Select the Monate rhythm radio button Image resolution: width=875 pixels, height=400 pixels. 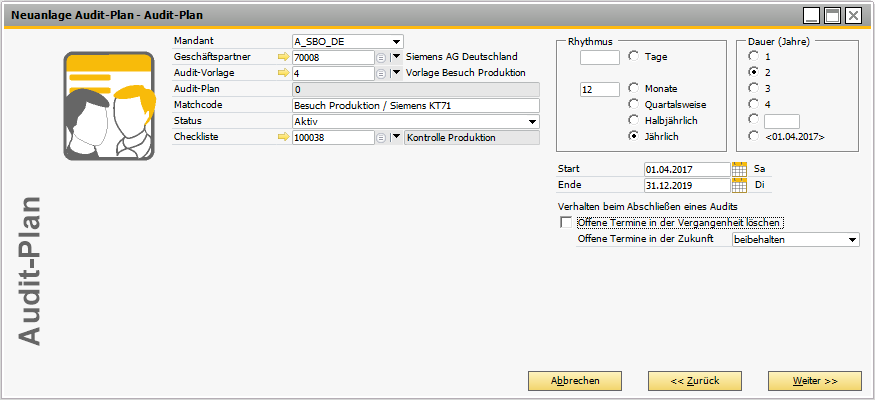click(x=633, y=88)
